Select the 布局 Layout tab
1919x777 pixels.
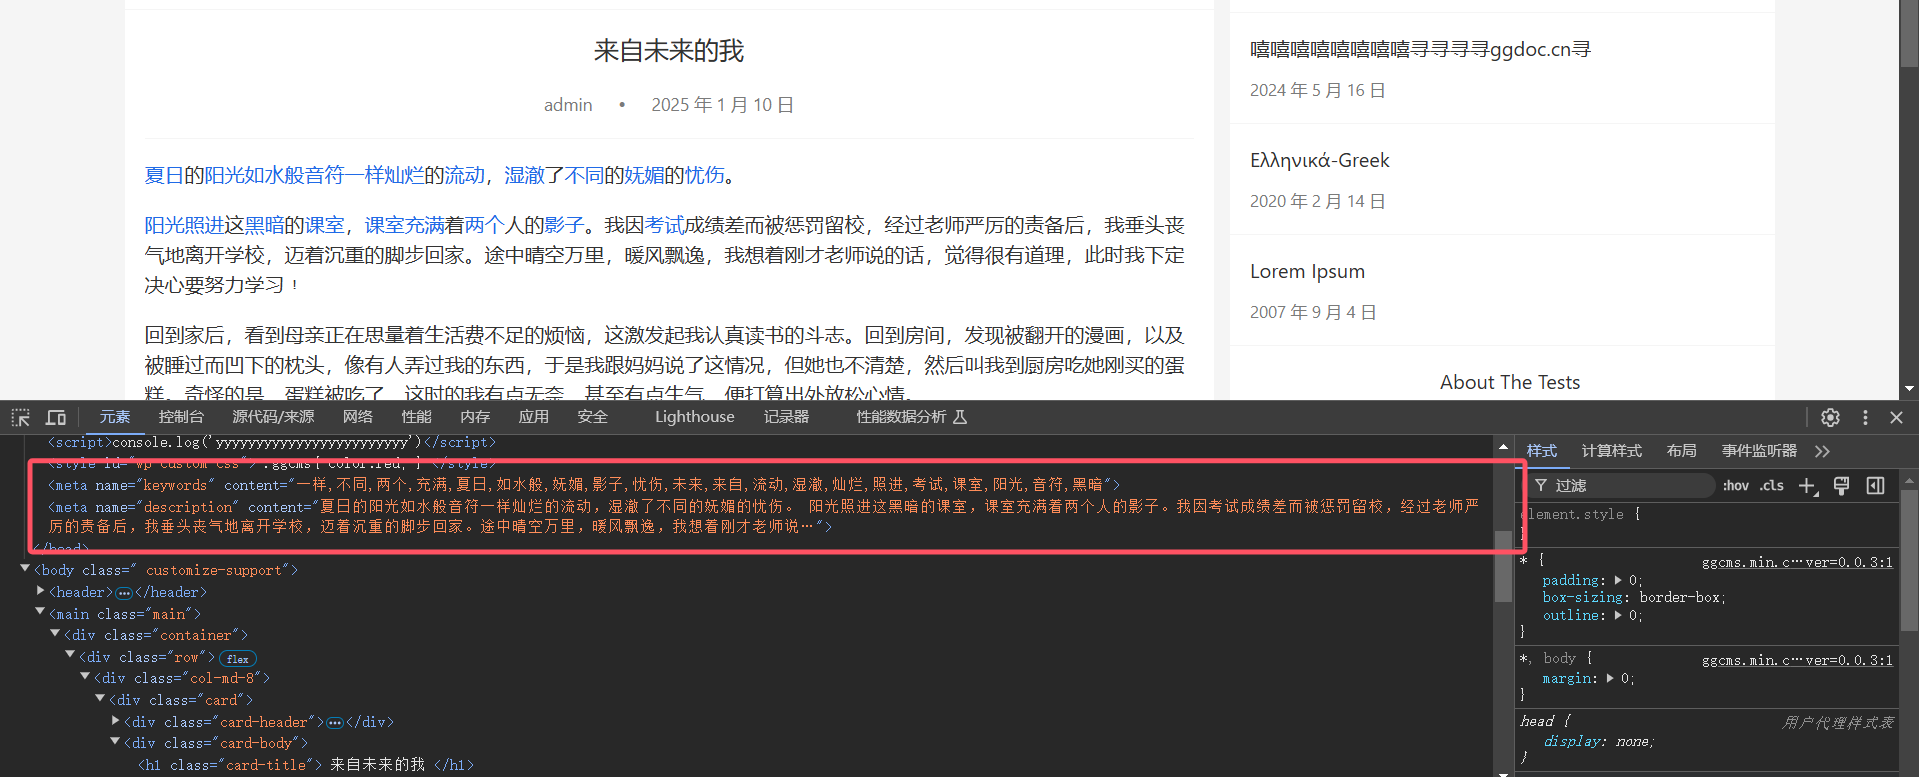coord(1681,451)
